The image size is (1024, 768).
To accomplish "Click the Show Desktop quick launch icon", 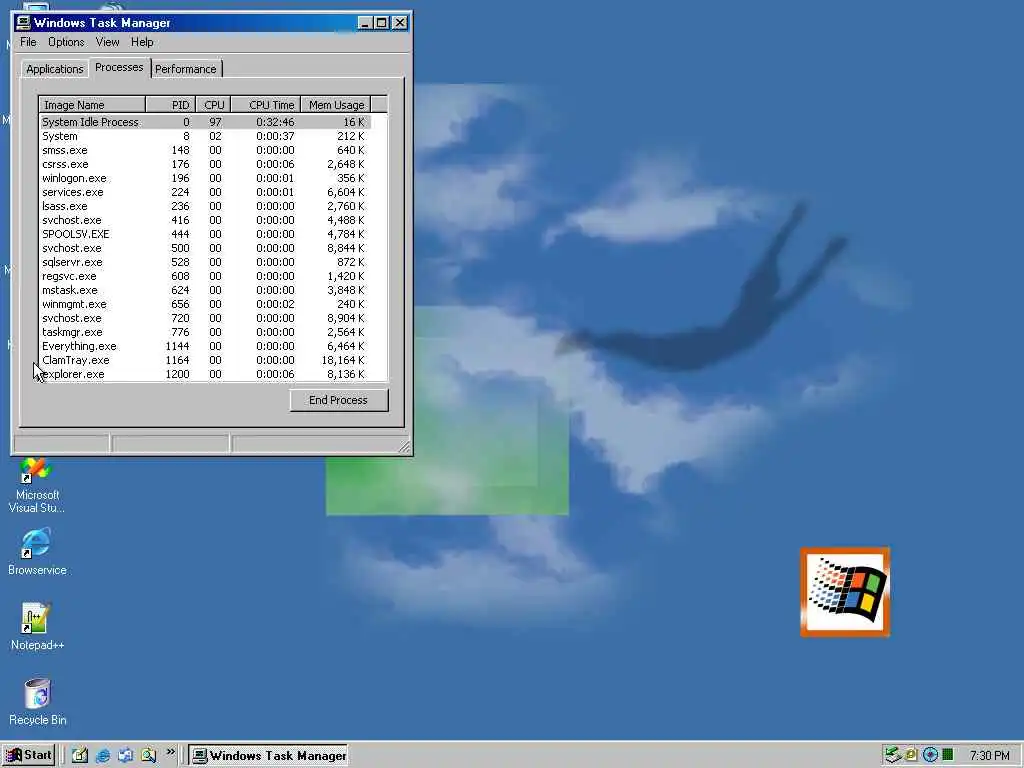I will pos(80,755).
